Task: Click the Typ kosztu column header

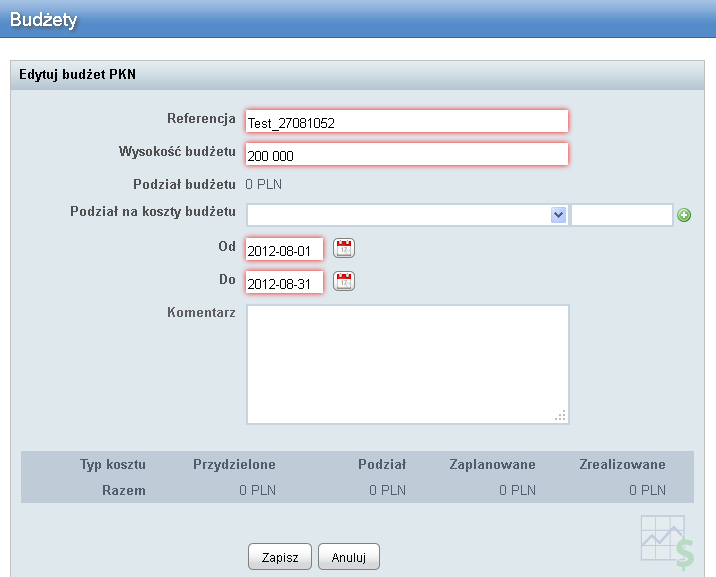Action: coord(113,465)
